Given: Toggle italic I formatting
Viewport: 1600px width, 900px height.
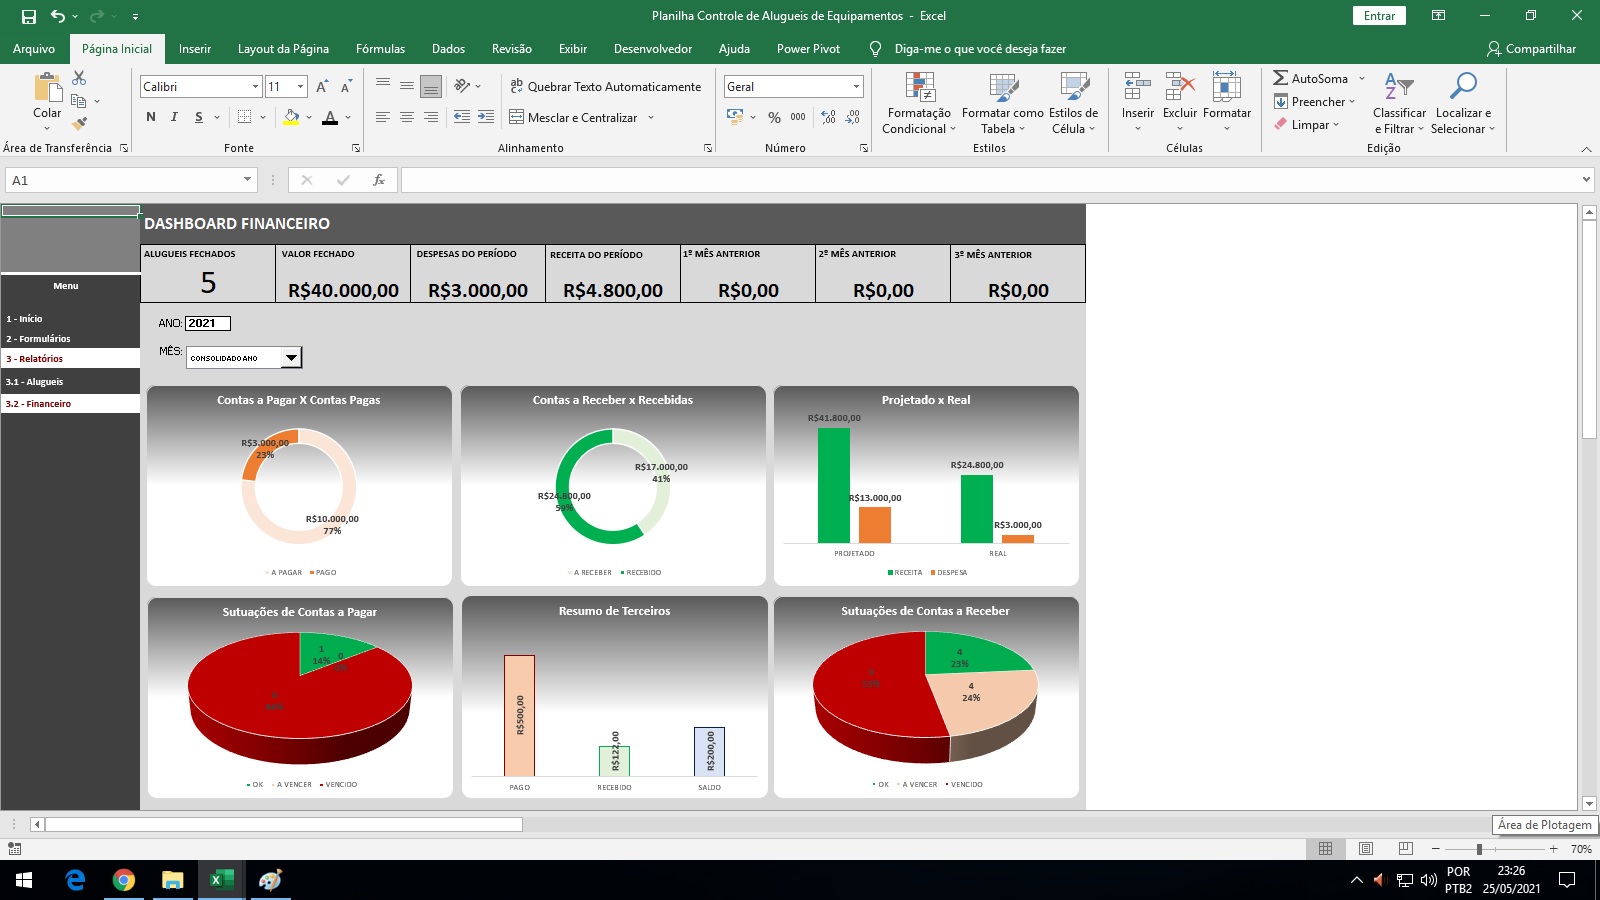Looking at the screenshot, I should click(x=174, y=117).
